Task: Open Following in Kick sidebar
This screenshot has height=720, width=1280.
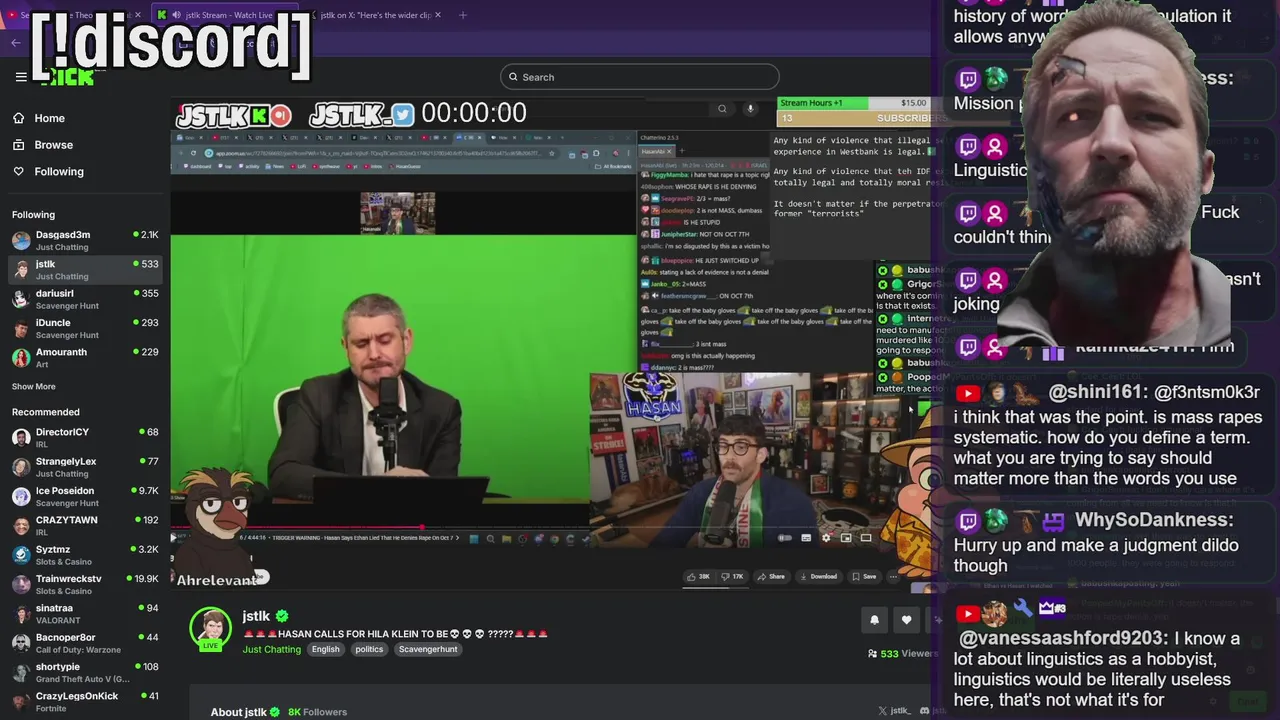Action: [48, 172]
